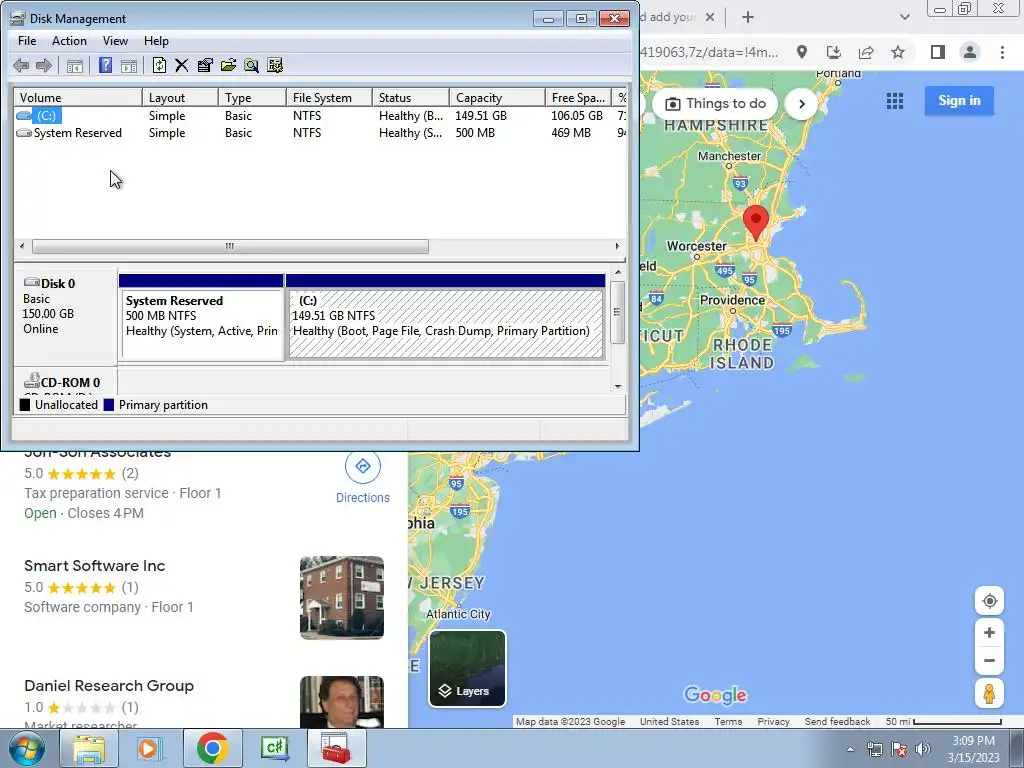Open the View menu
This screenshot has height=768, width=1024.
tap(115, 40)
